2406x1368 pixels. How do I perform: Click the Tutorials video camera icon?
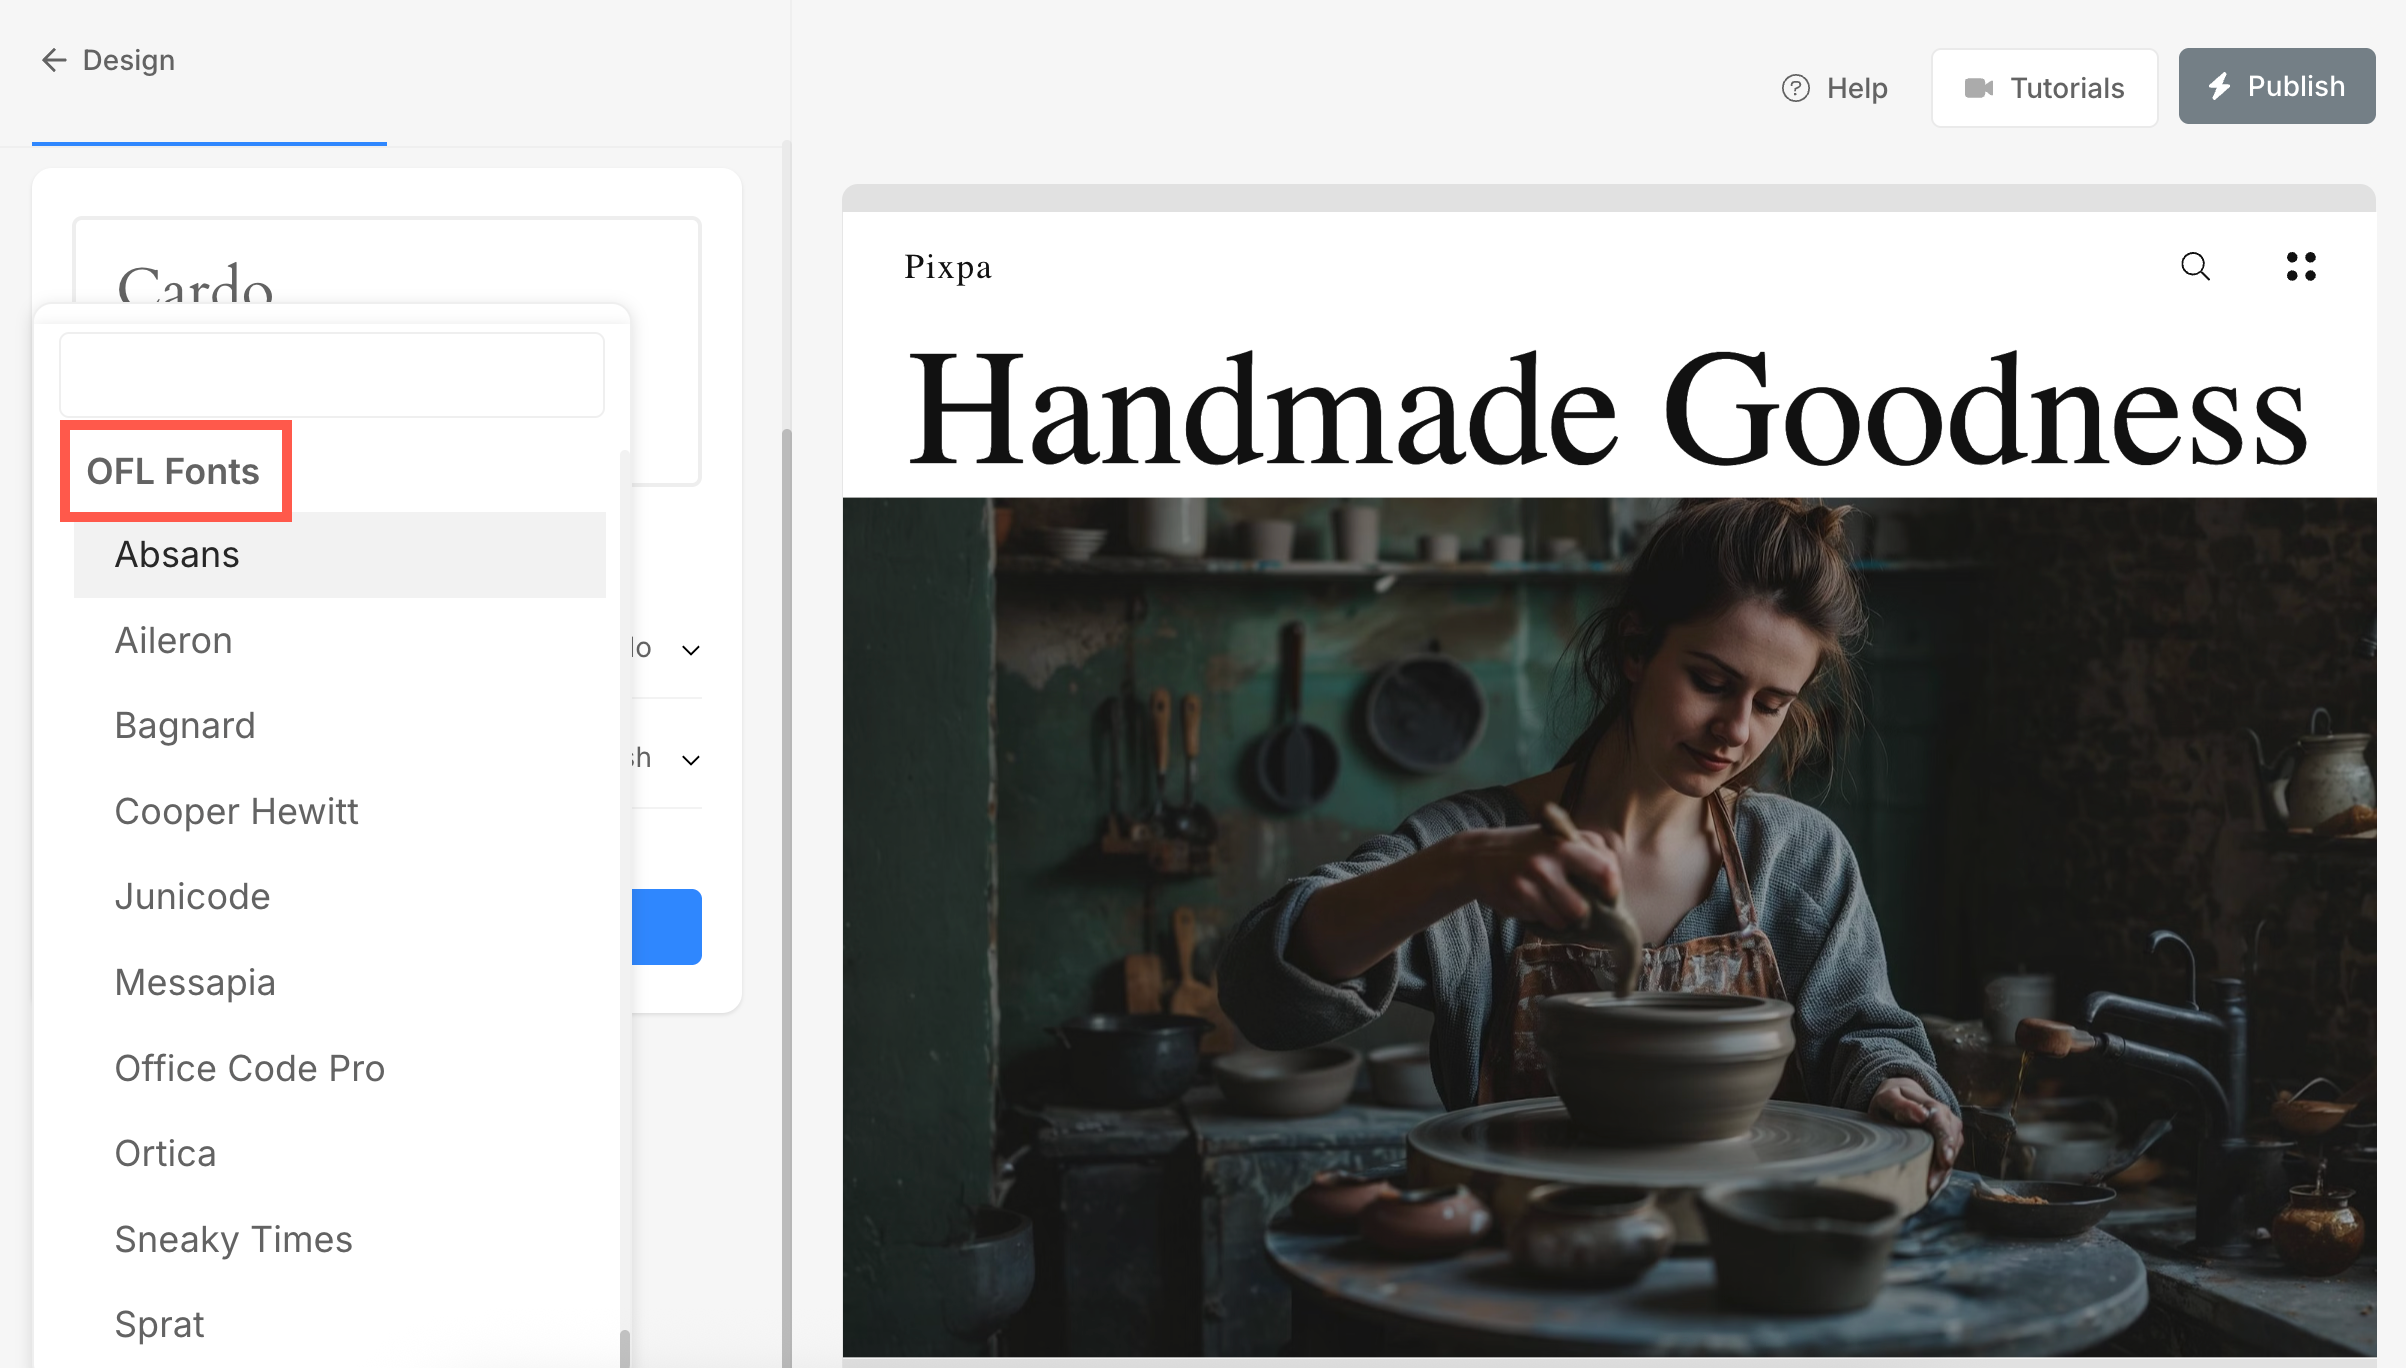pyautogui.click(x=1978, y=88)
